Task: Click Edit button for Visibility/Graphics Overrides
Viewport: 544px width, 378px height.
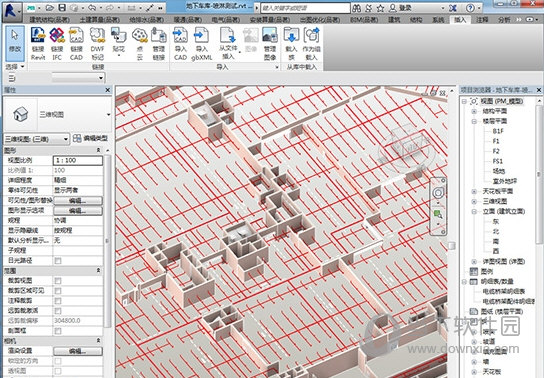Action: (78, 200)
